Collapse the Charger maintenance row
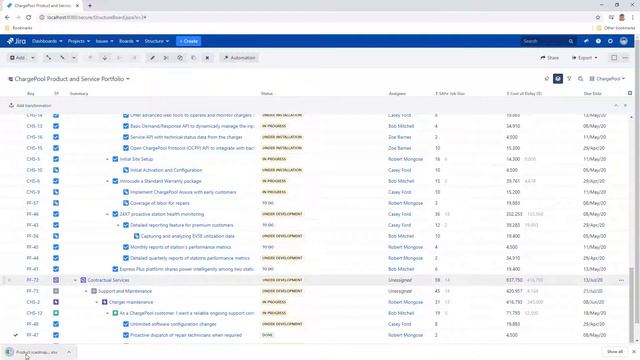 [x=97, y=302]
